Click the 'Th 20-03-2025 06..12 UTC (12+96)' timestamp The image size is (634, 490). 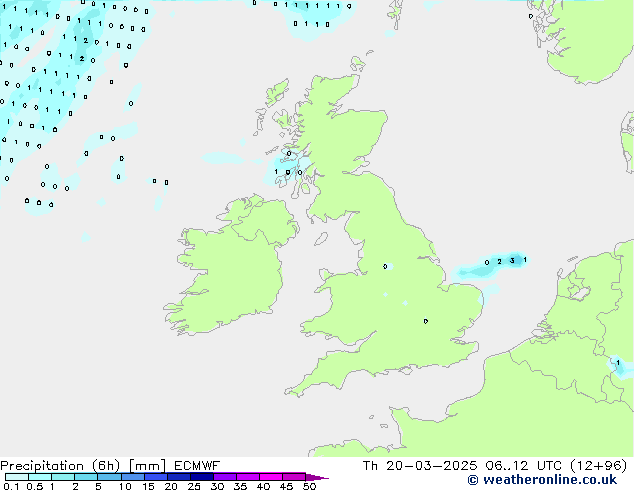click(x=495, y=466)
